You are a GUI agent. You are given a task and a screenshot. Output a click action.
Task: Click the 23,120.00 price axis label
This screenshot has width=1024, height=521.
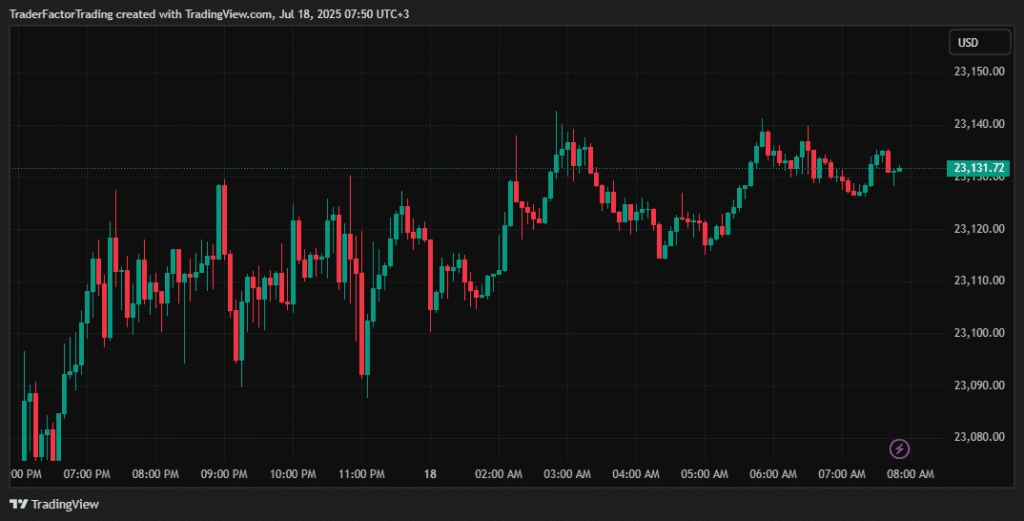979,229
